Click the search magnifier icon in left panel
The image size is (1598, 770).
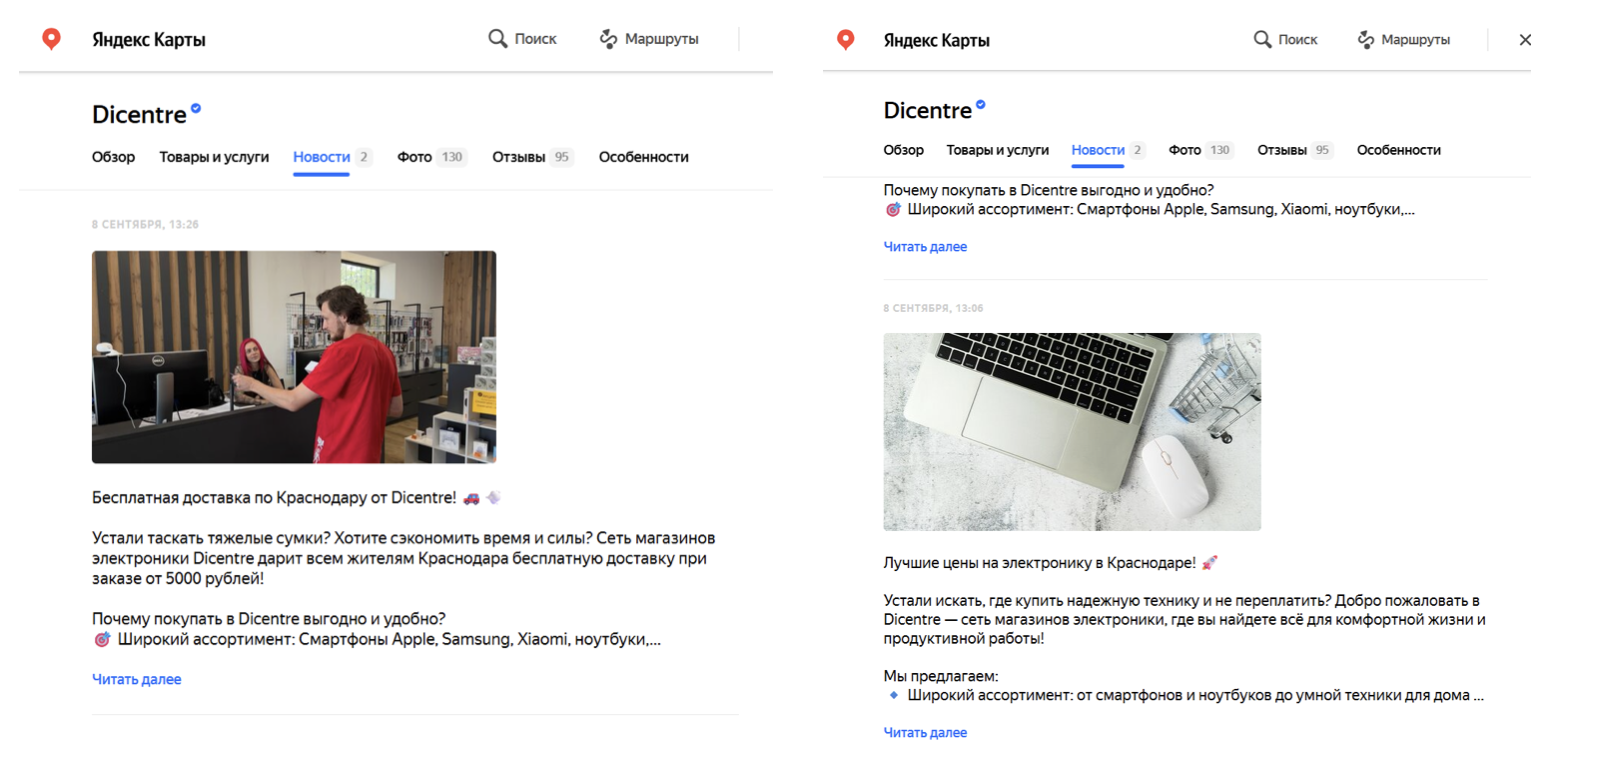[497, 39]
